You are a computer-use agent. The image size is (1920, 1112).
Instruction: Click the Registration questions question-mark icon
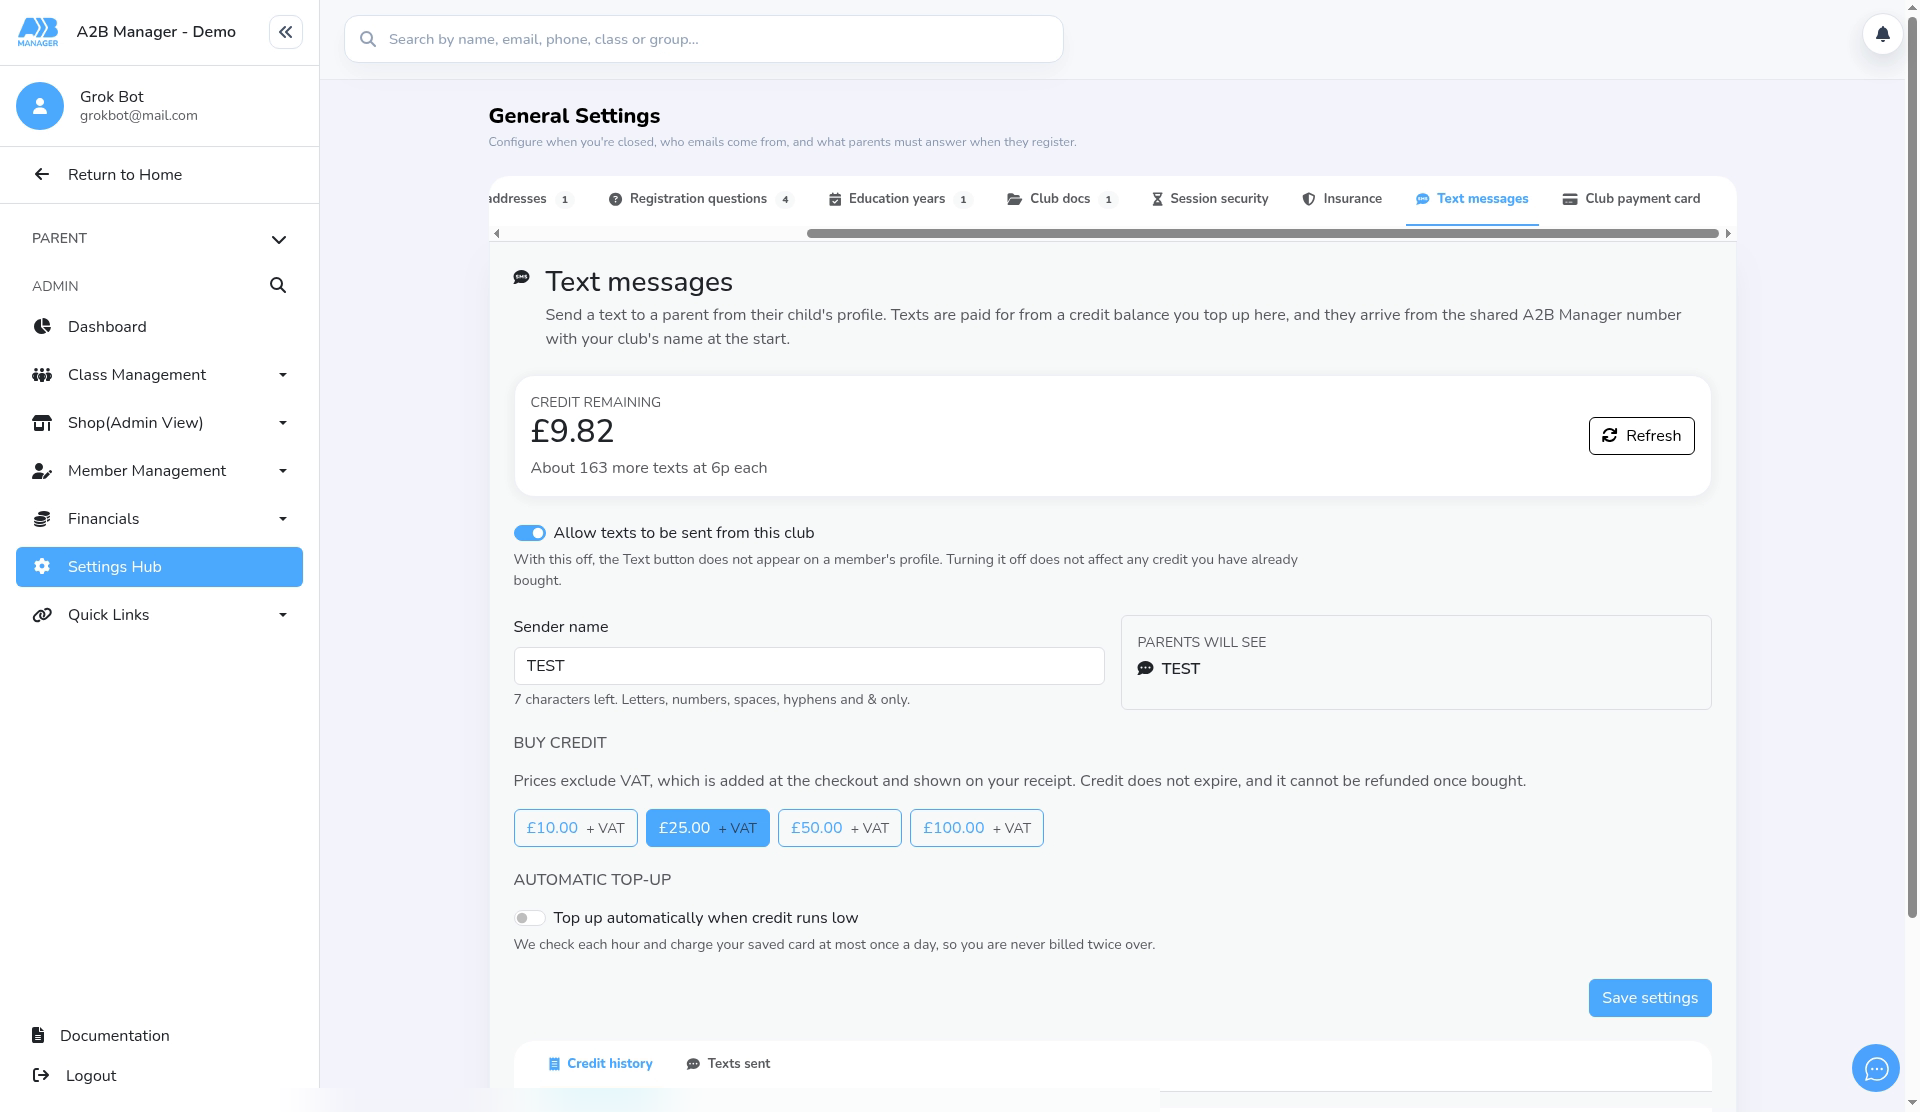615,199
